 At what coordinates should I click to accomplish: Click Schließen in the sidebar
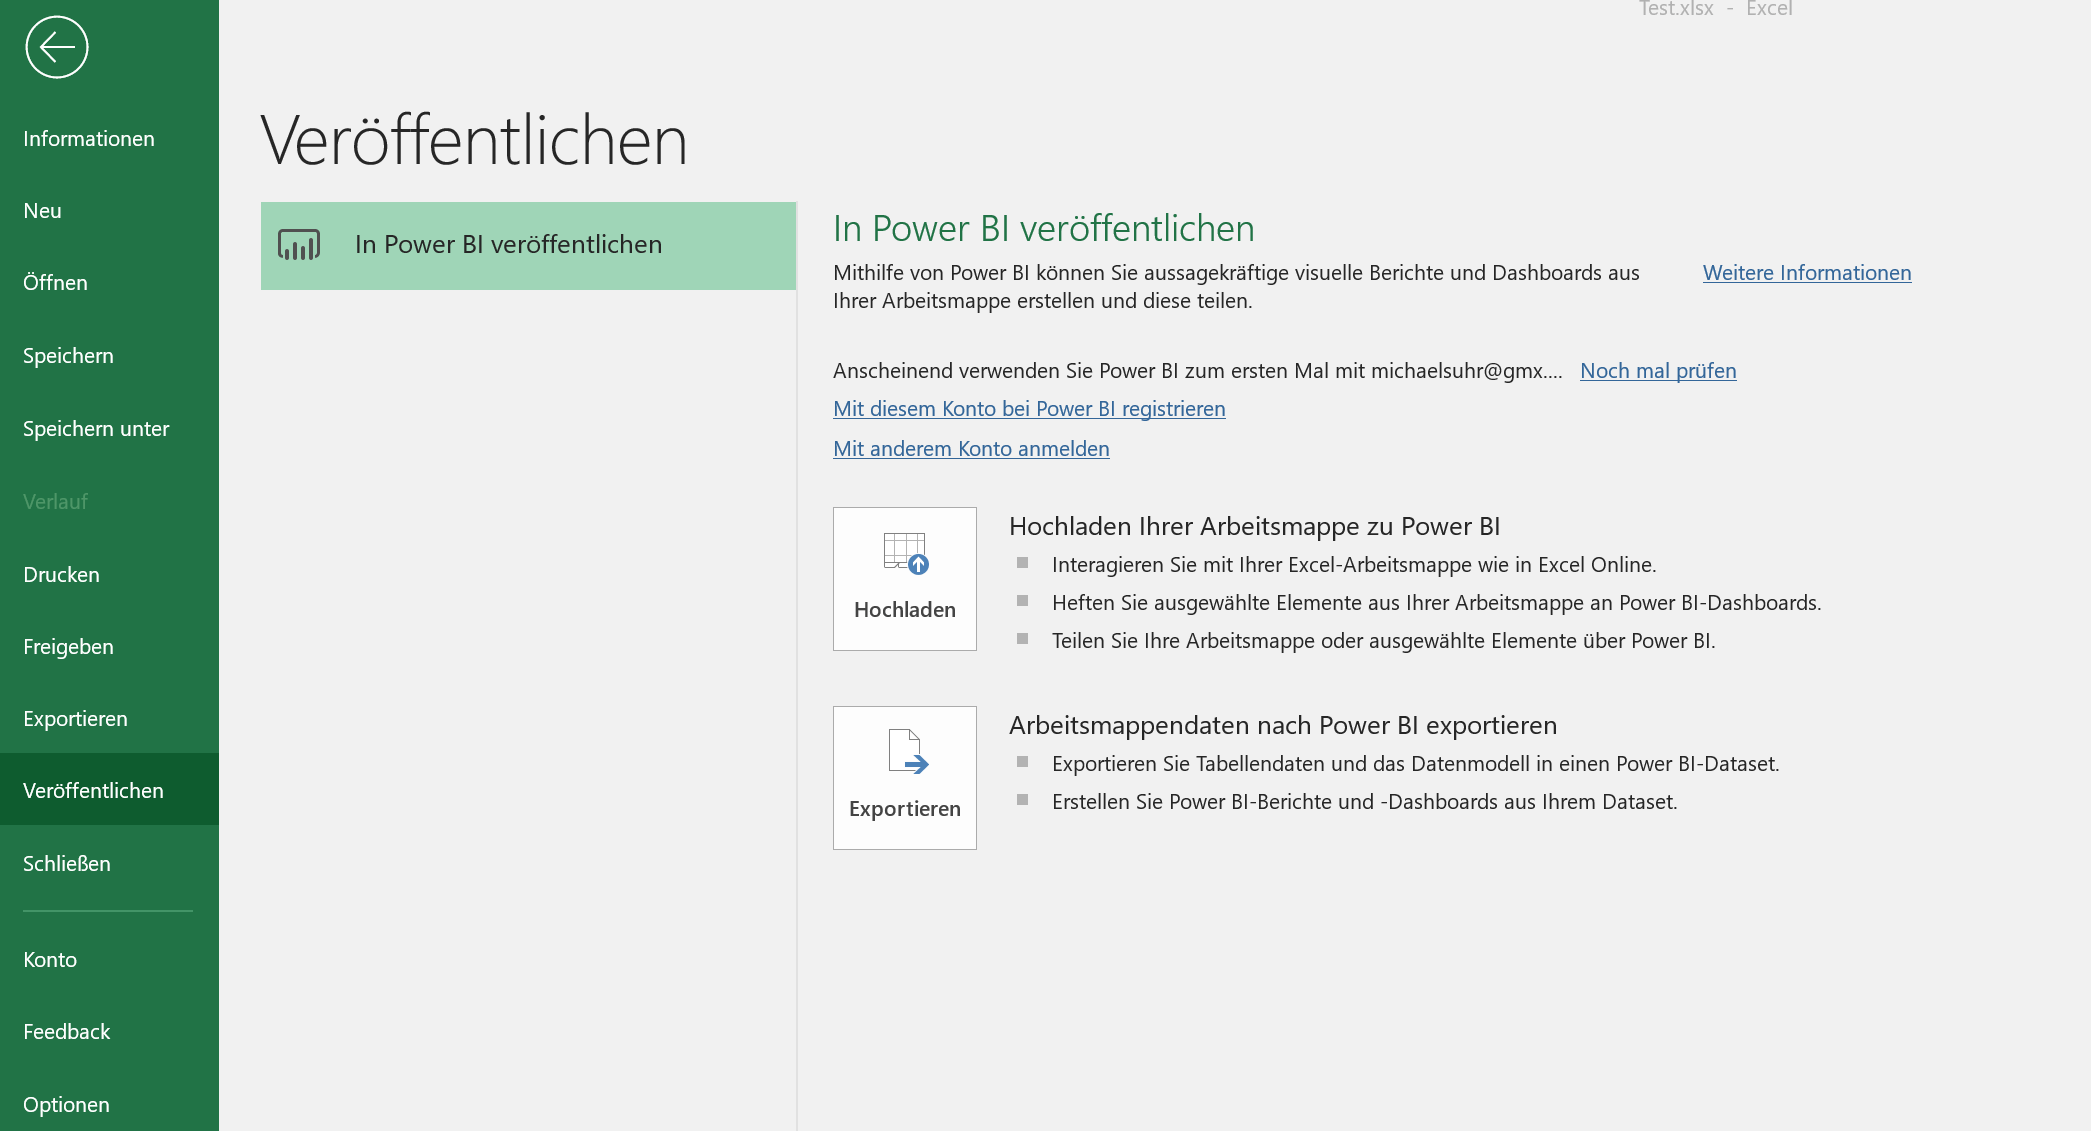109,864
